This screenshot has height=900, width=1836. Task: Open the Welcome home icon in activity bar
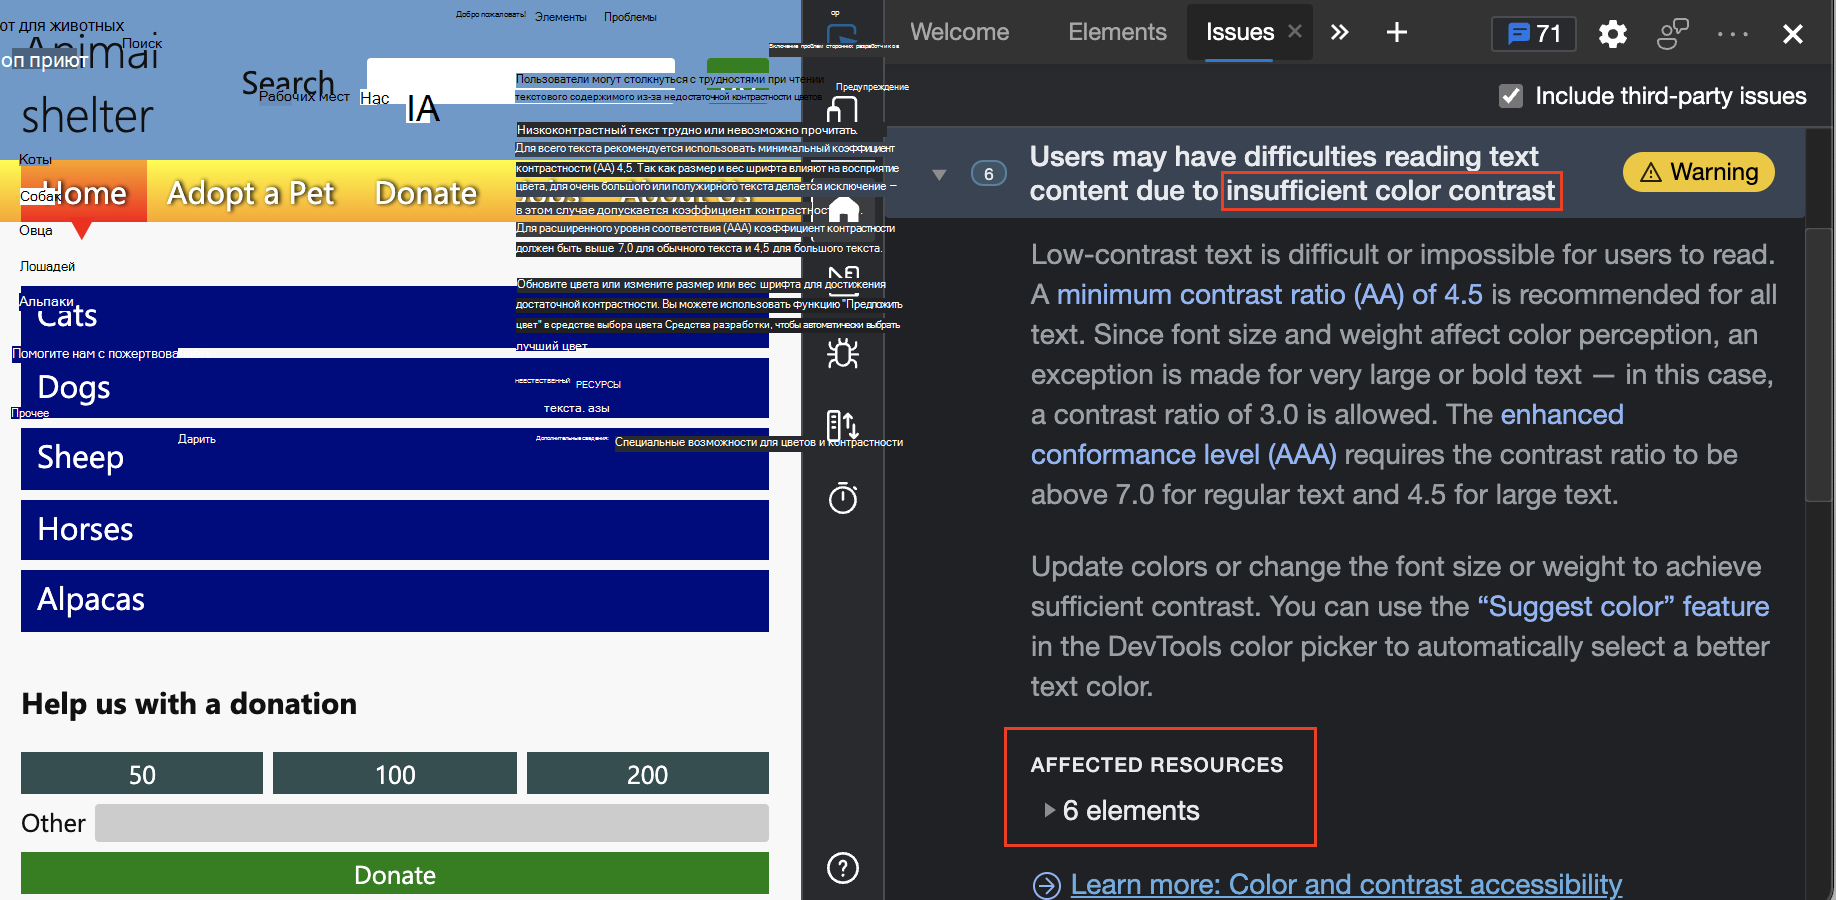pos(843,209)
